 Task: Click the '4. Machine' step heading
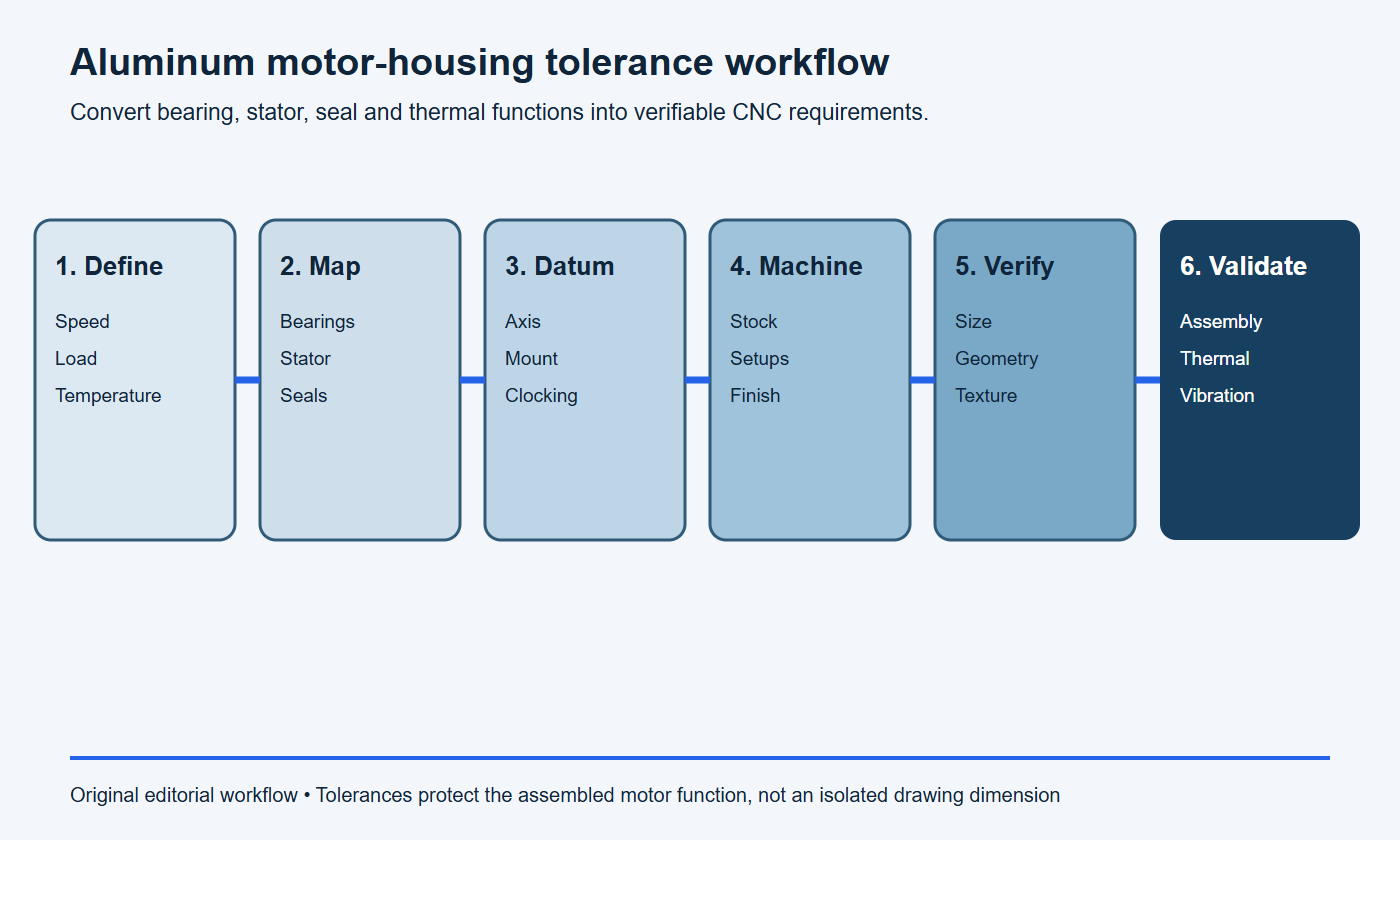click(x=796, y=266)
